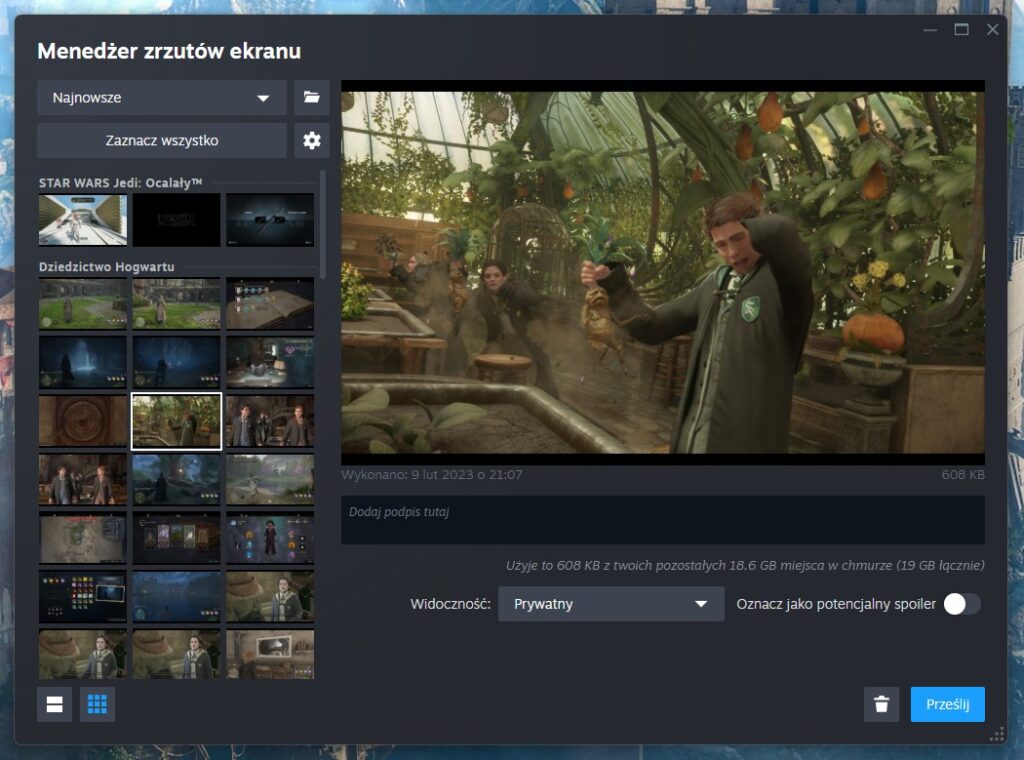
Task: Select the world map thumbnail
Action: point(83,538)
